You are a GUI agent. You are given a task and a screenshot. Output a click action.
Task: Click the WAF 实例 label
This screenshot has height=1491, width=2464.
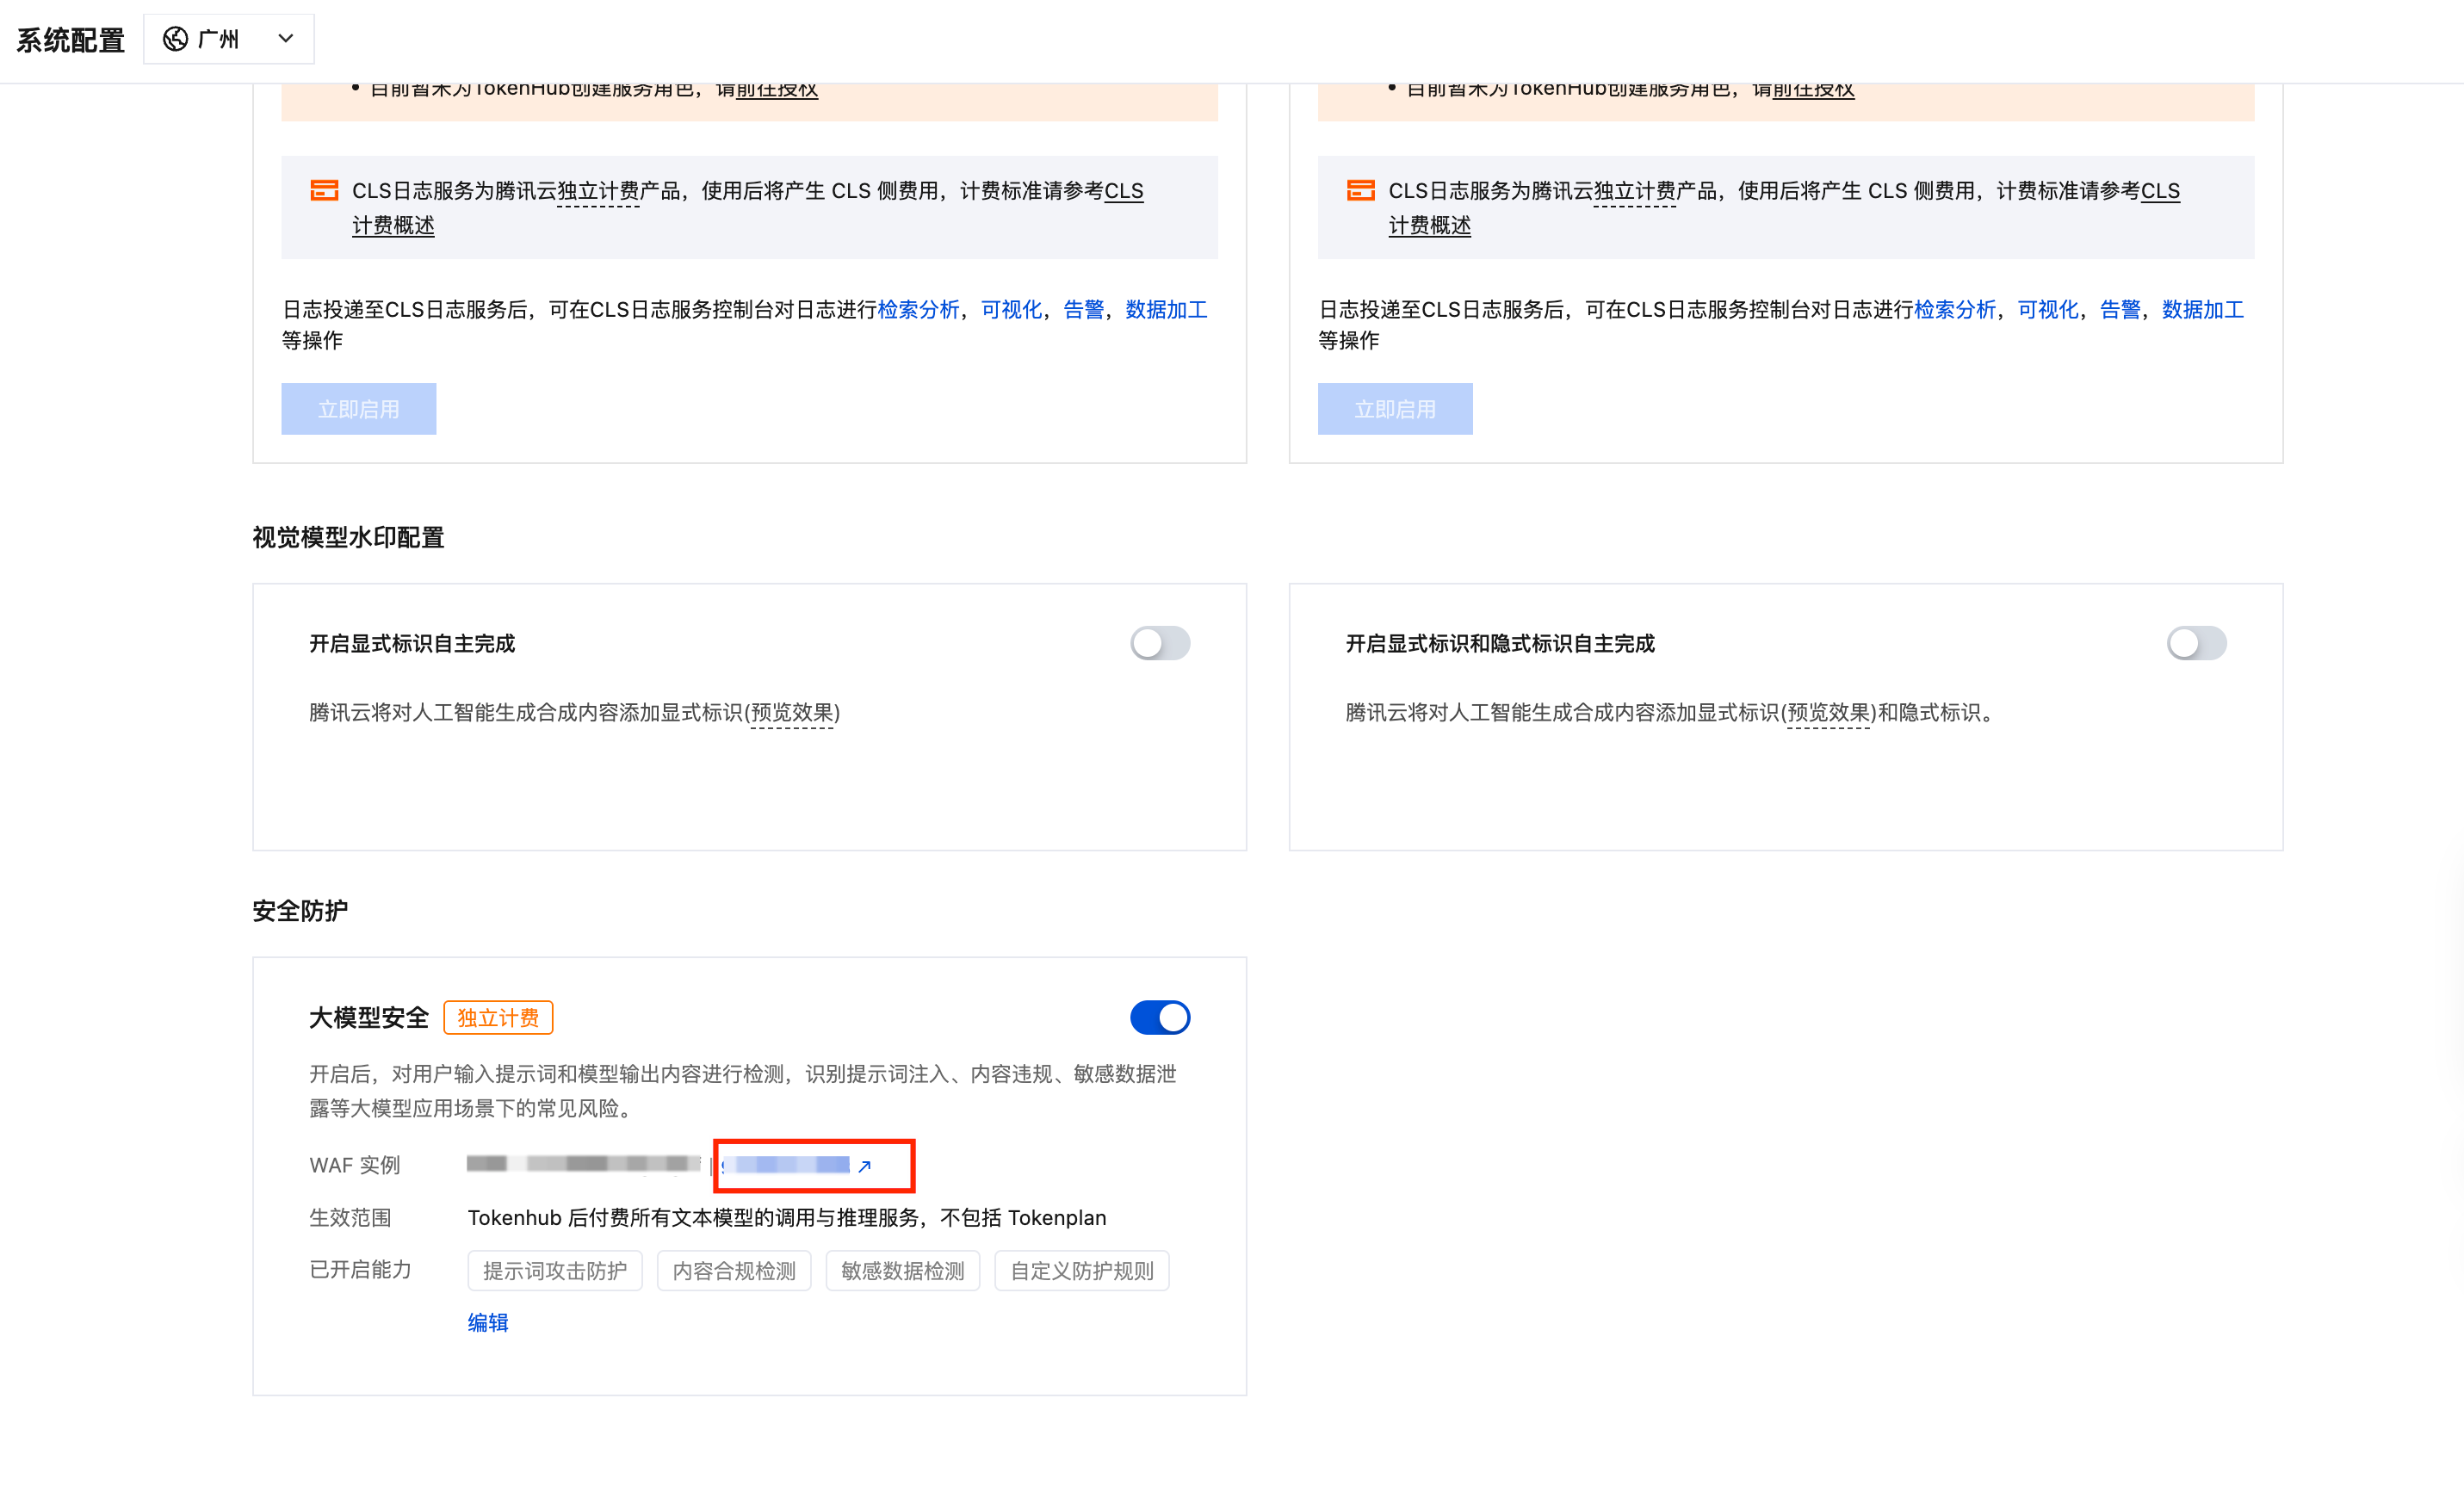click(355, 1166)
